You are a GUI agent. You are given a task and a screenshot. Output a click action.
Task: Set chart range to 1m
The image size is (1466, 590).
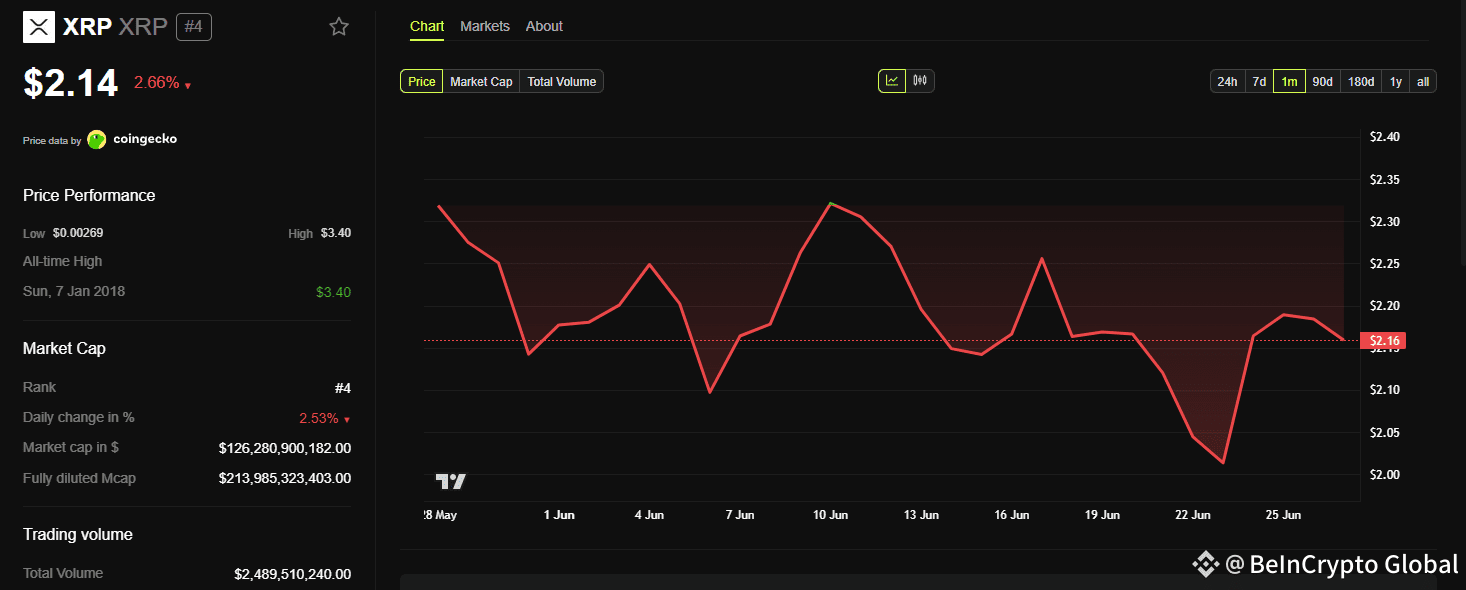(x=1290, y=82)
